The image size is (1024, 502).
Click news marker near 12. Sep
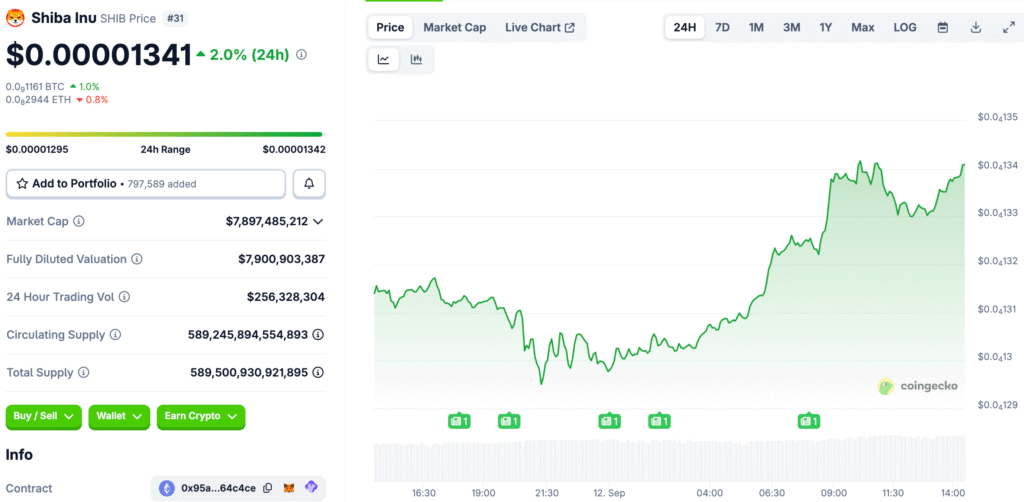click(609, 421)
